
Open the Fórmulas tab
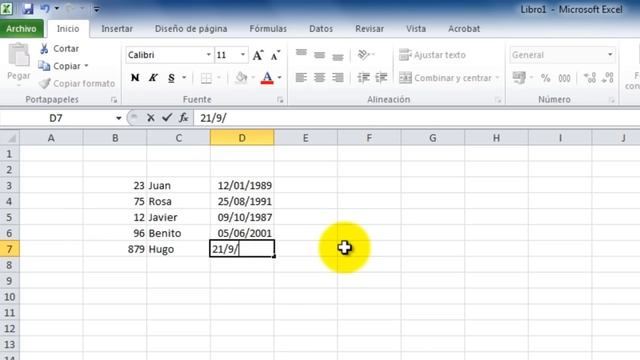point(268,29)
